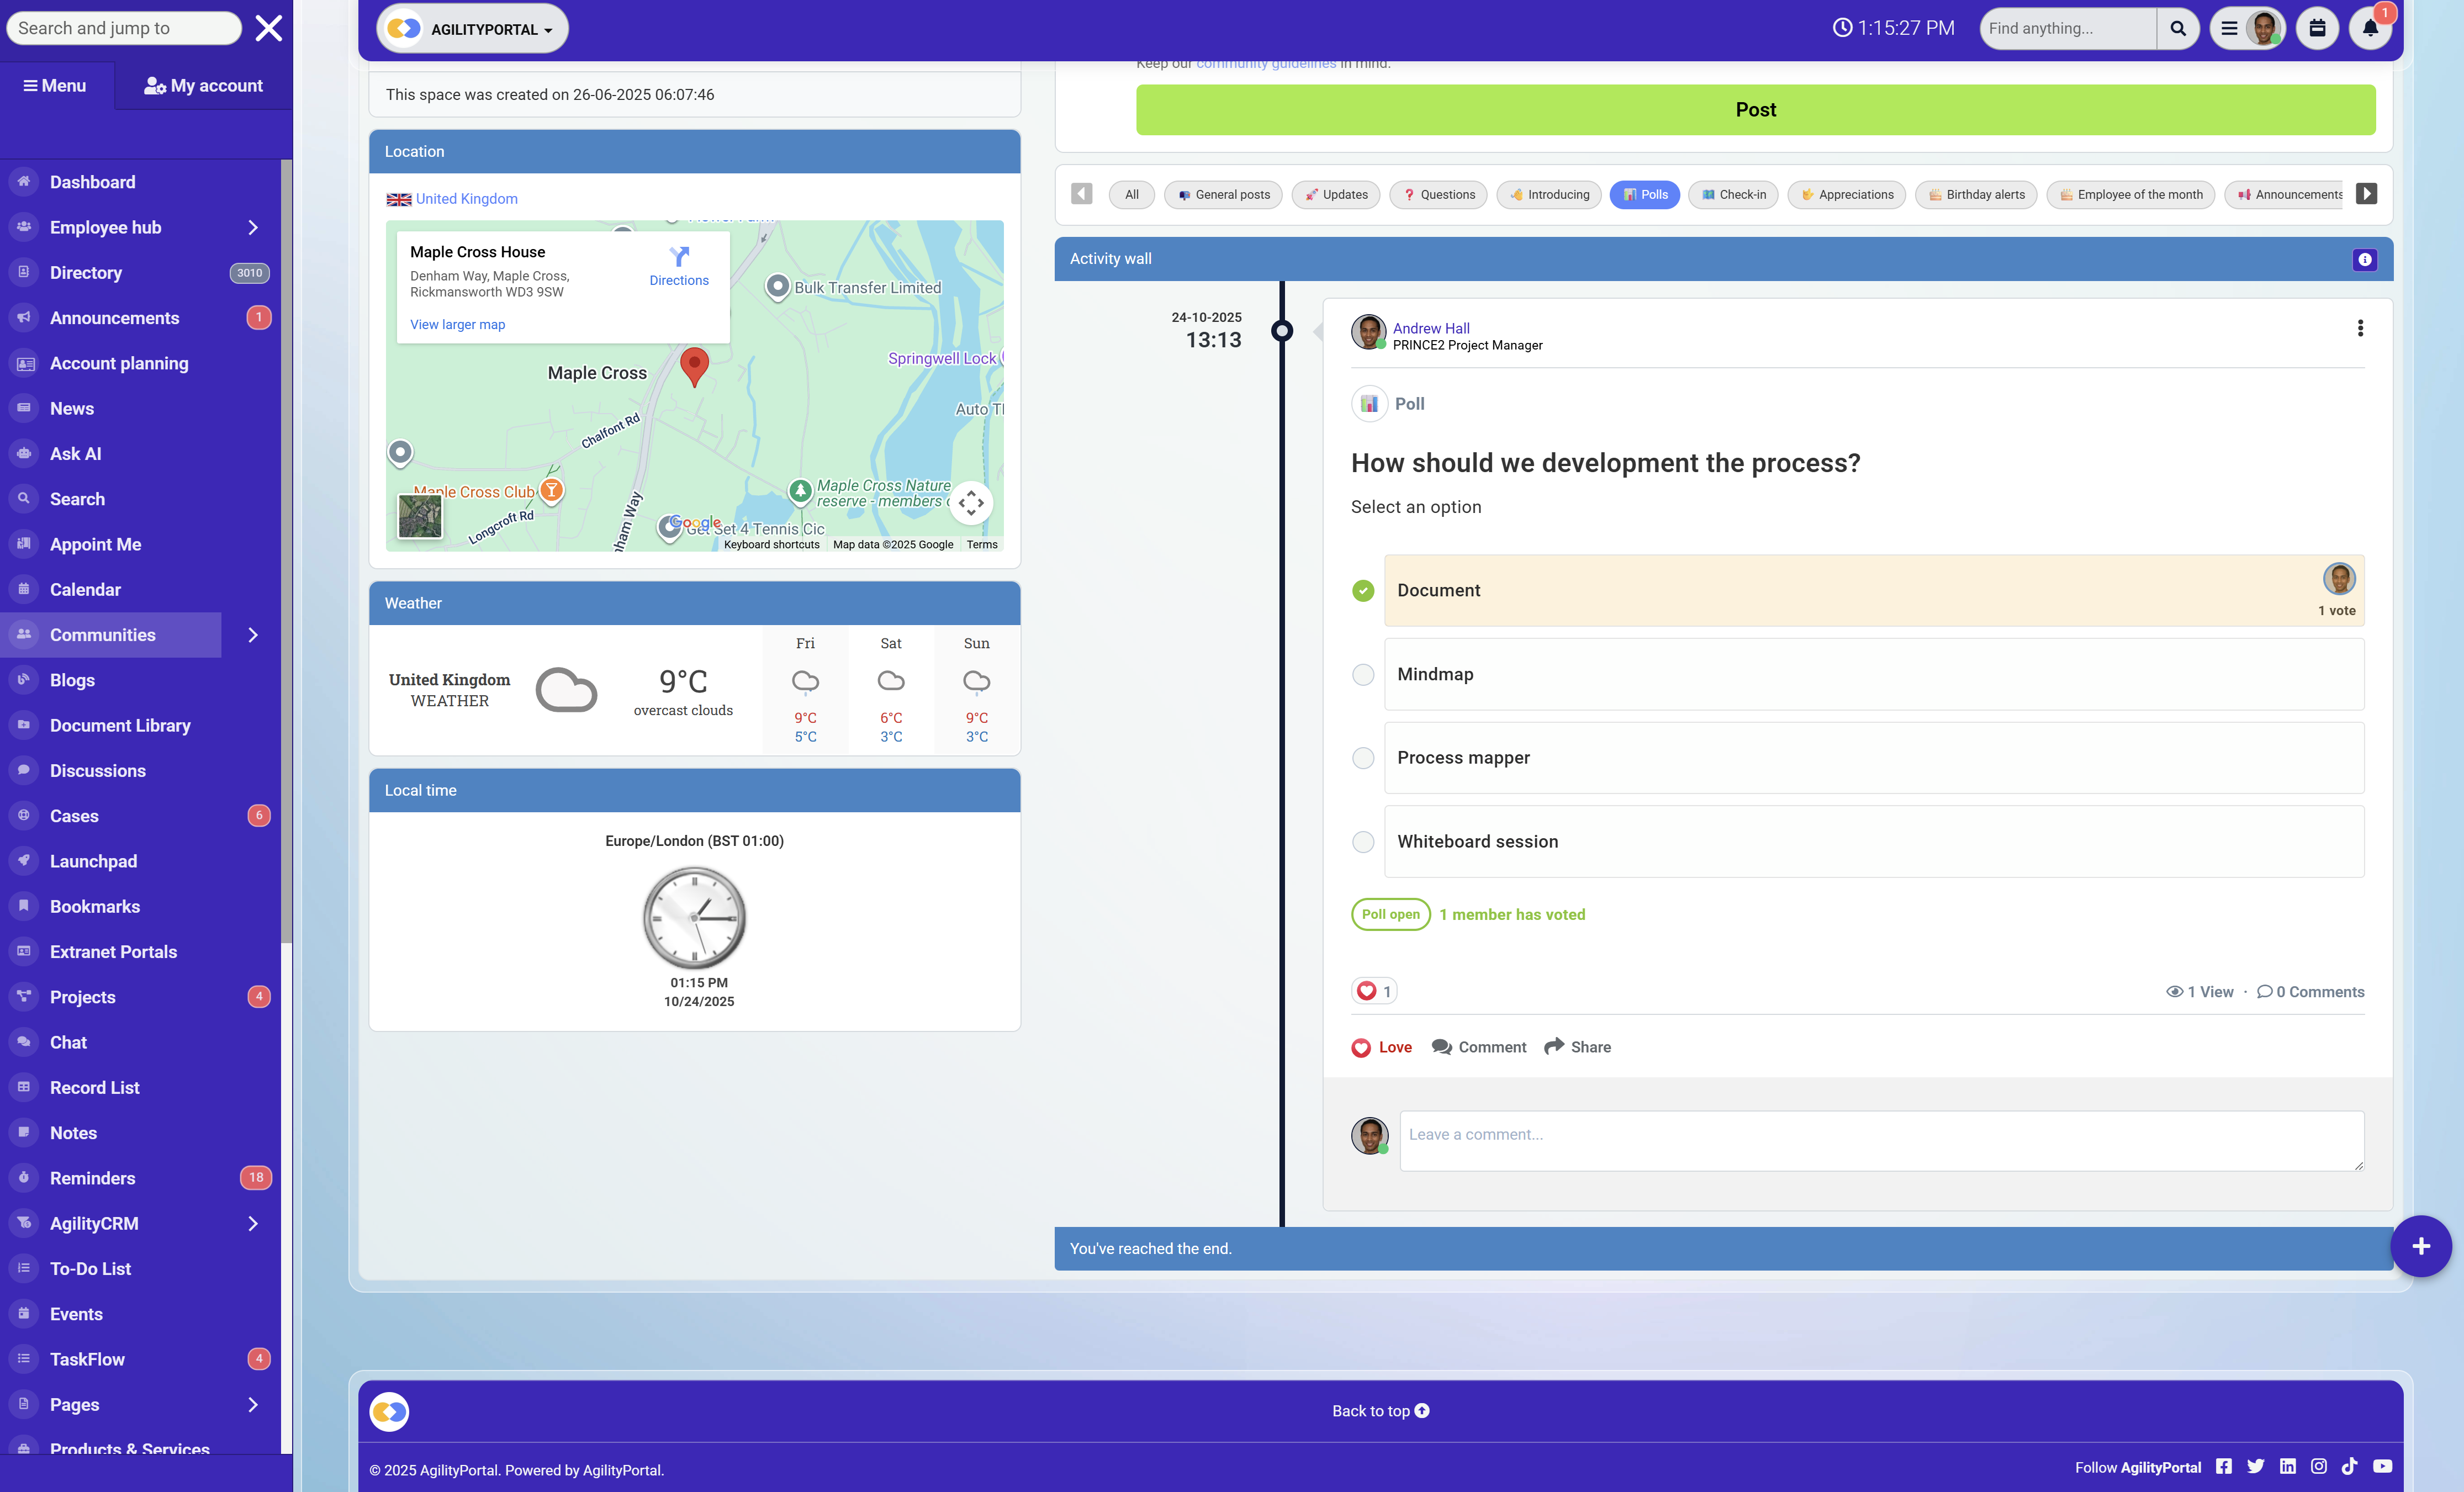Click the Share arrow icon
This screenshot has height=1492, width=2464.
[1554, 1046]
